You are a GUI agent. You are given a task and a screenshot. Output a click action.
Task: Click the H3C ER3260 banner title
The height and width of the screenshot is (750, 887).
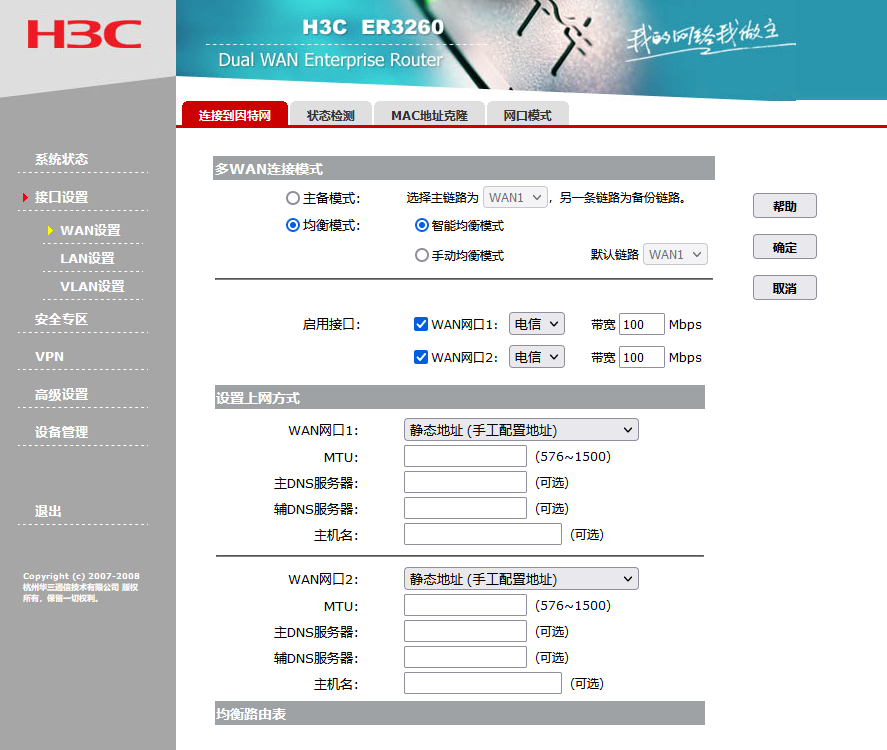(x=373, y=27)
